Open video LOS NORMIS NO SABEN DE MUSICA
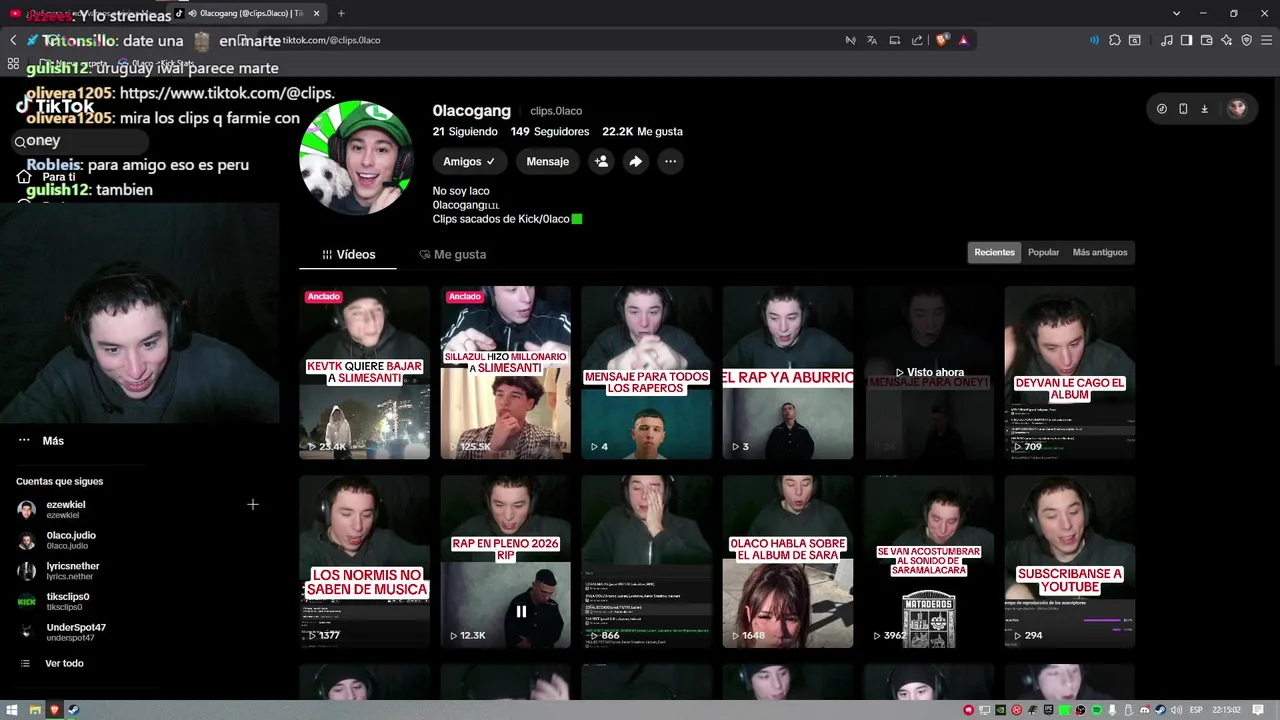 click(x=364, y=561)
